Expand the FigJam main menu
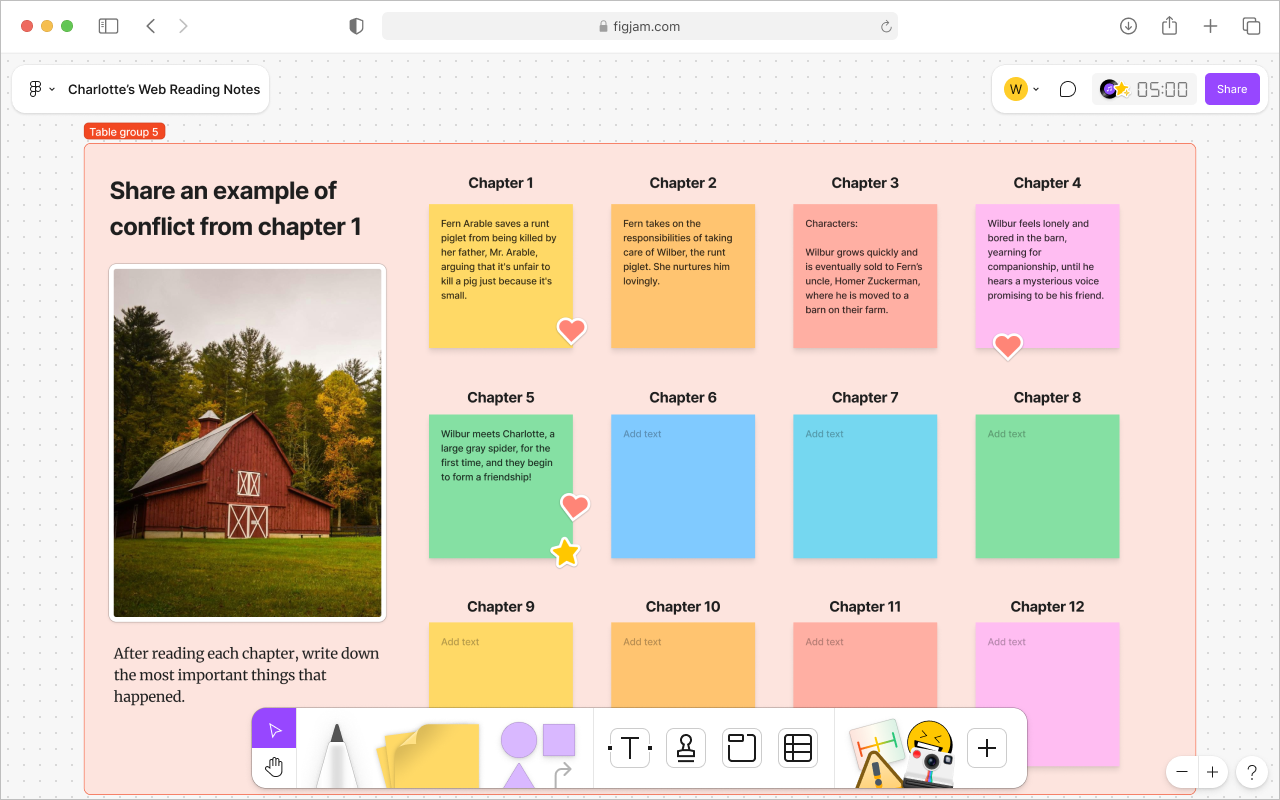 [x=38, y=88]
